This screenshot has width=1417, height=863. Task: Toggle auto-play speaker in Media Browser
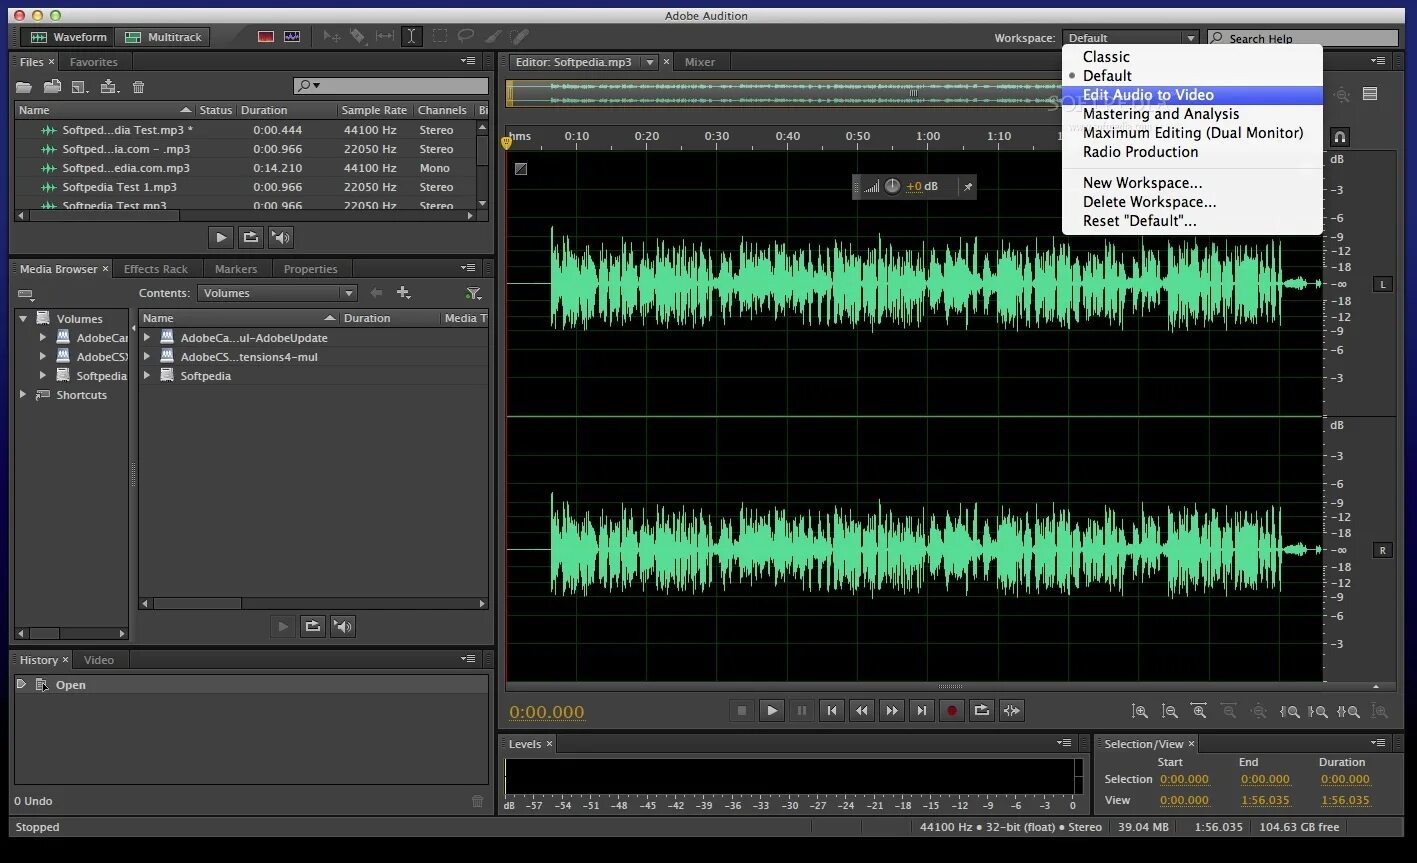click(x=343, y=626)
